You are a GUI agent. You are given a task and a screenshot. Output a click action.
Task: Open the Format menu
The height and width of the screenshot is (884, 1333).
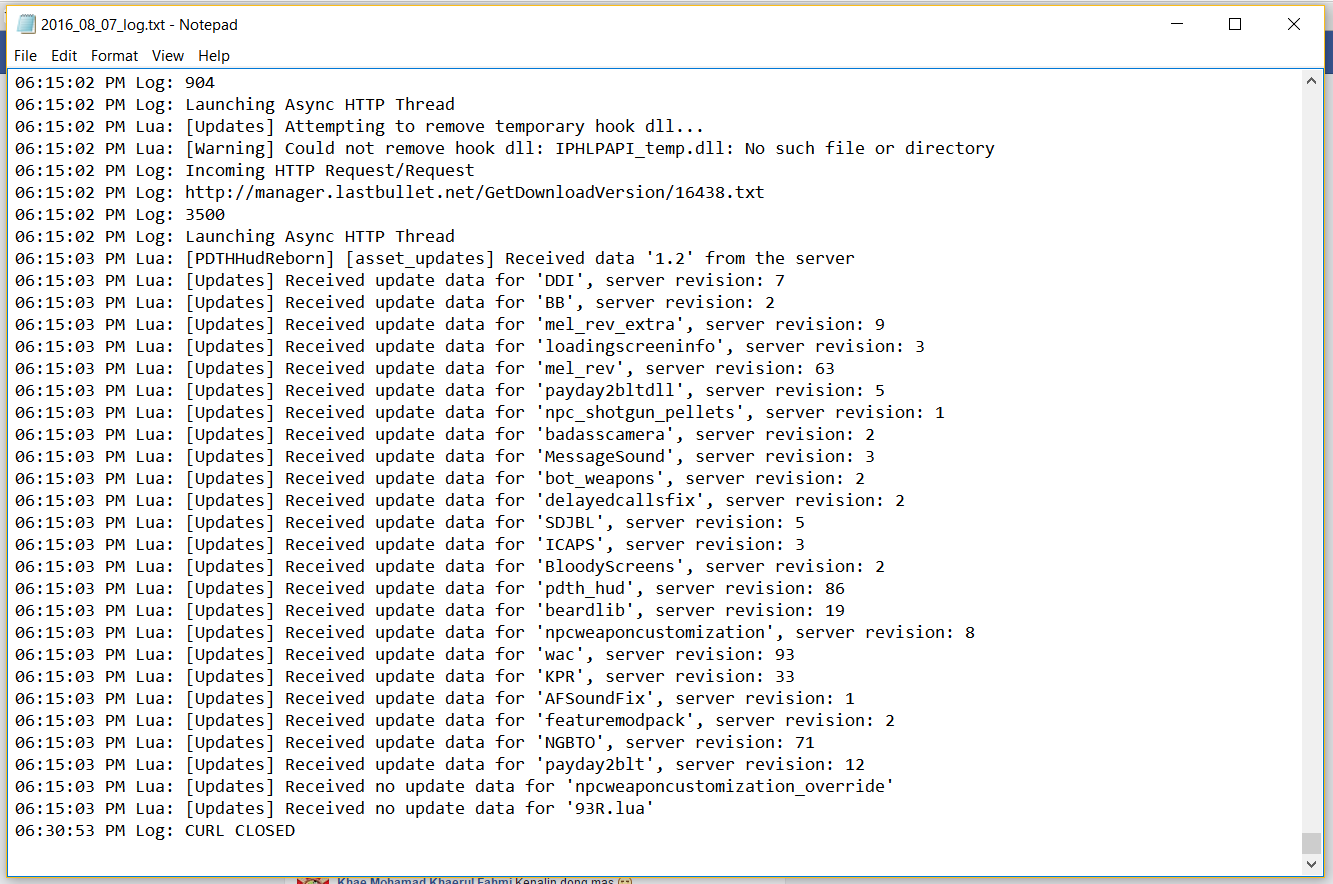tap(114, 56)
